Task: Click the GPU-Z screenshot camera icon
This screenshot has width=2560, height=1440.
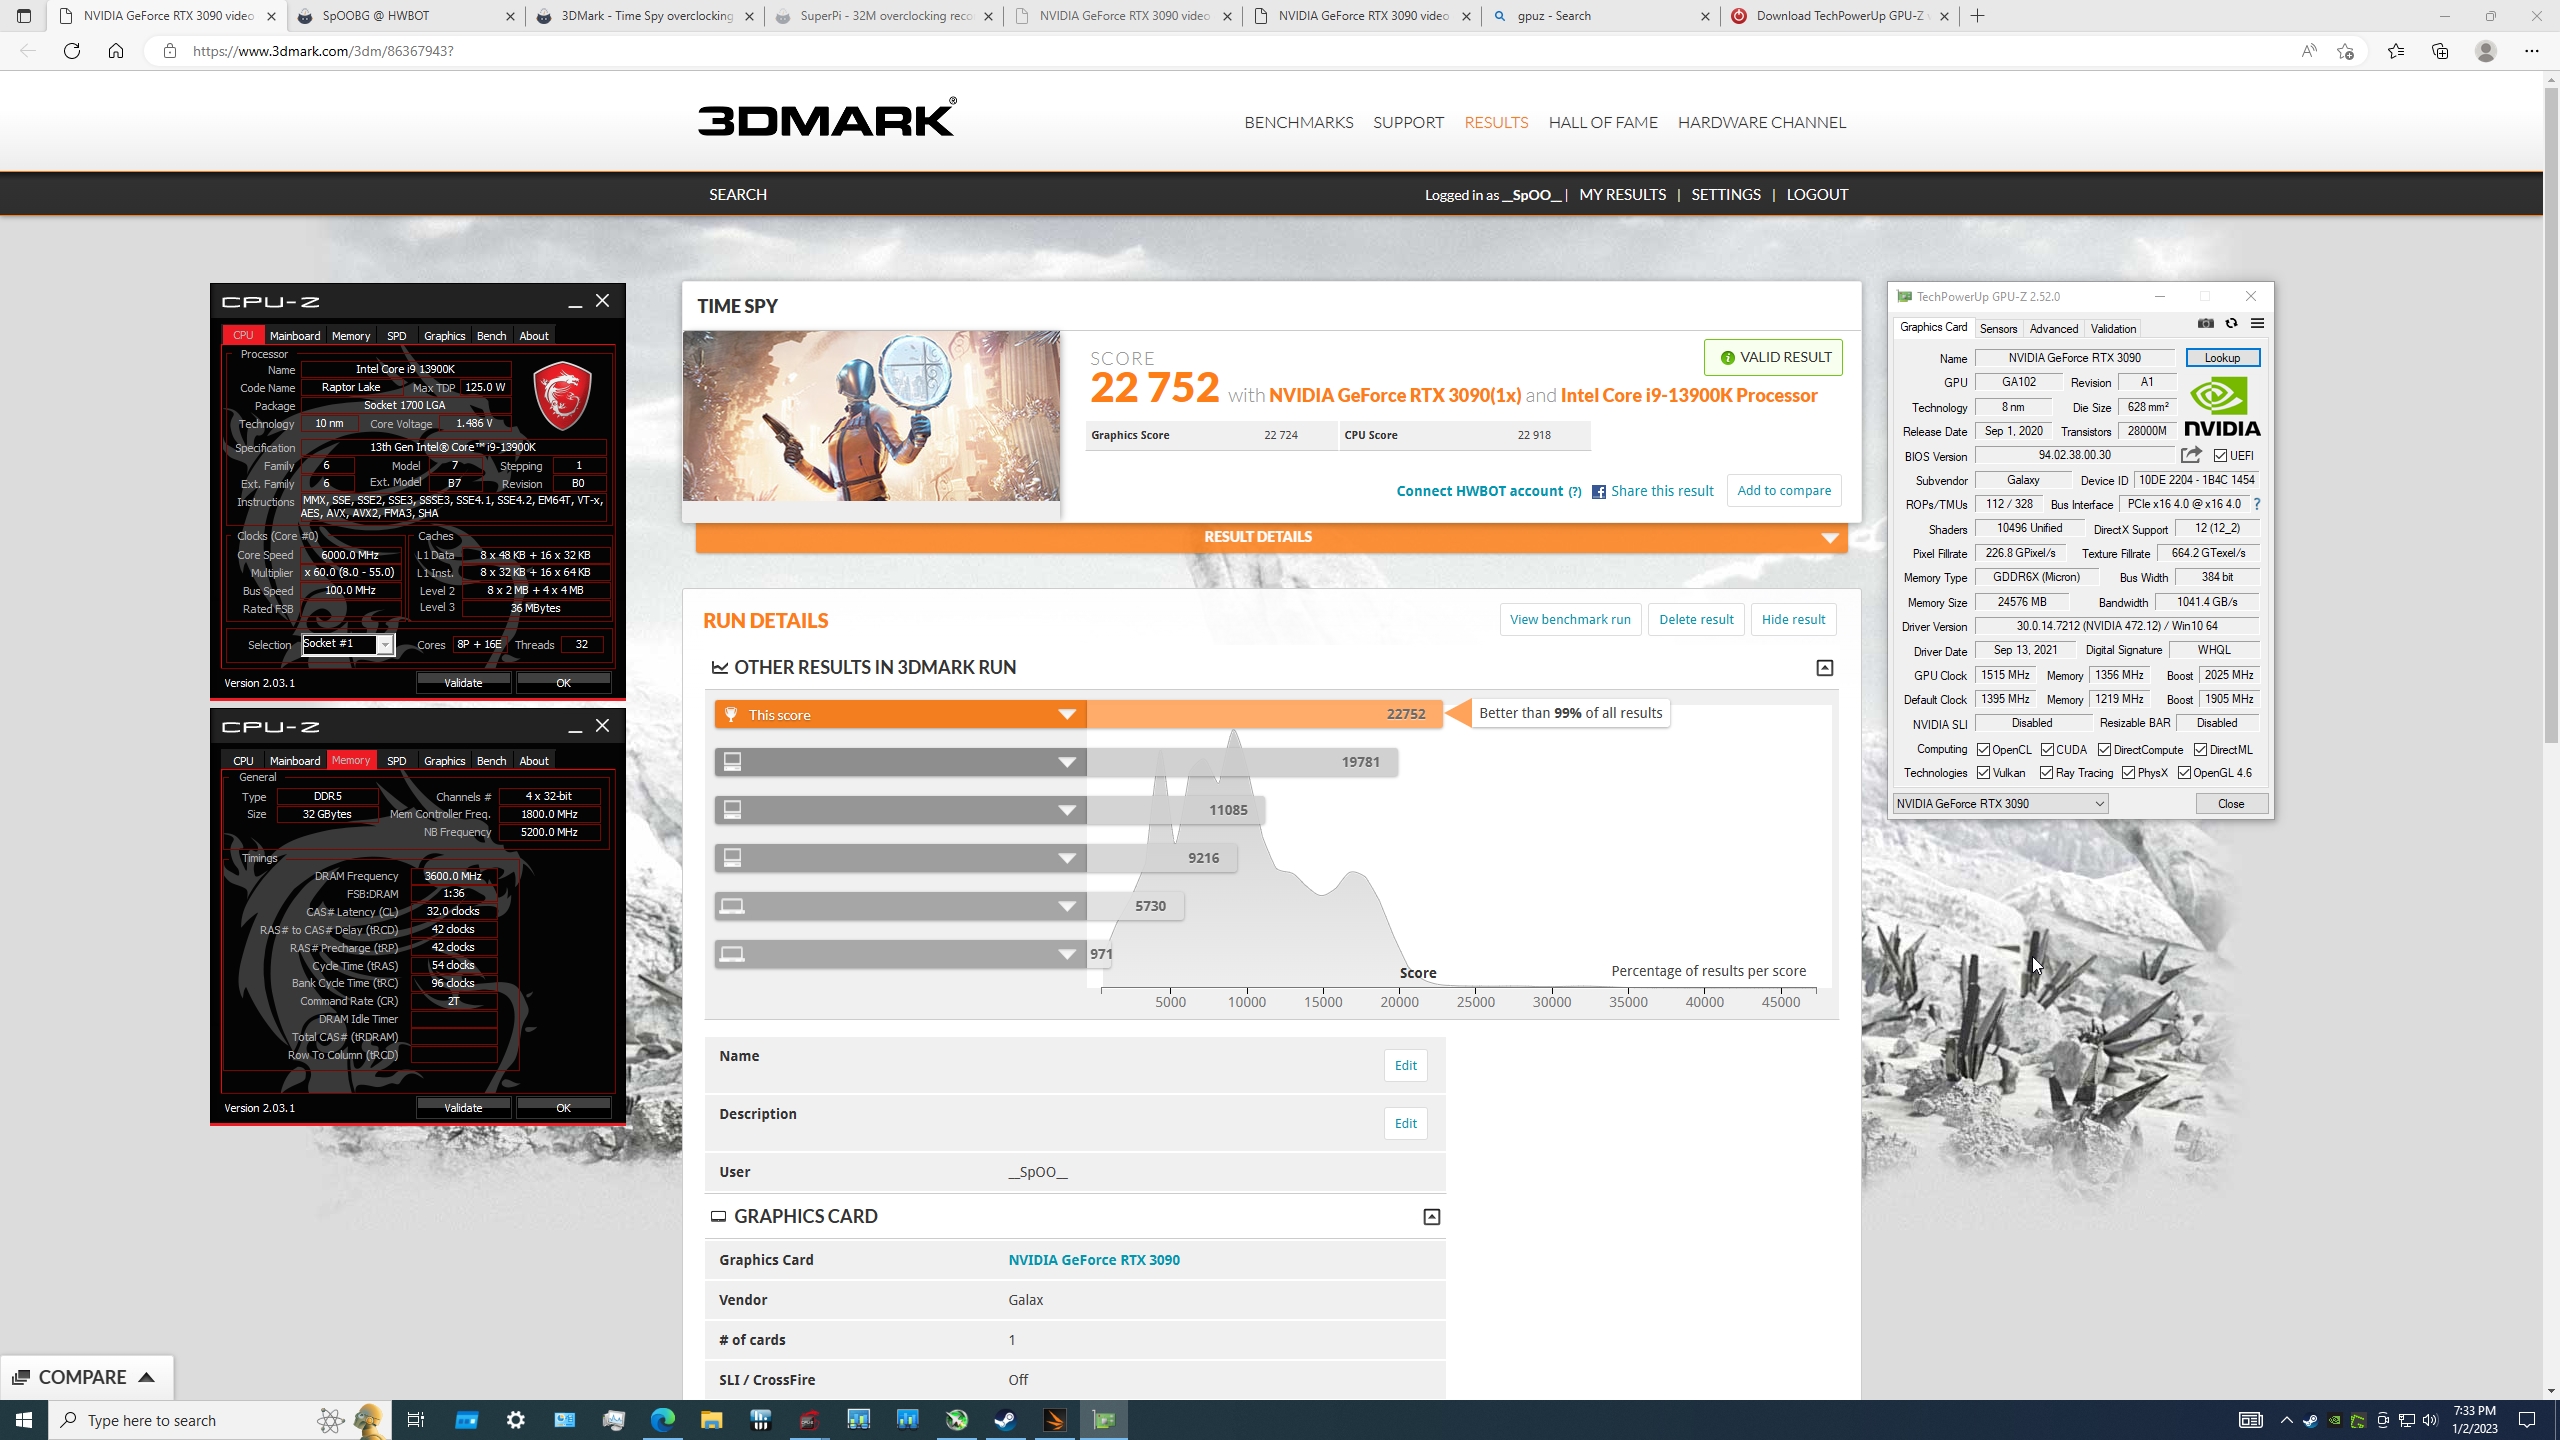Action: tap(2205, 324)
